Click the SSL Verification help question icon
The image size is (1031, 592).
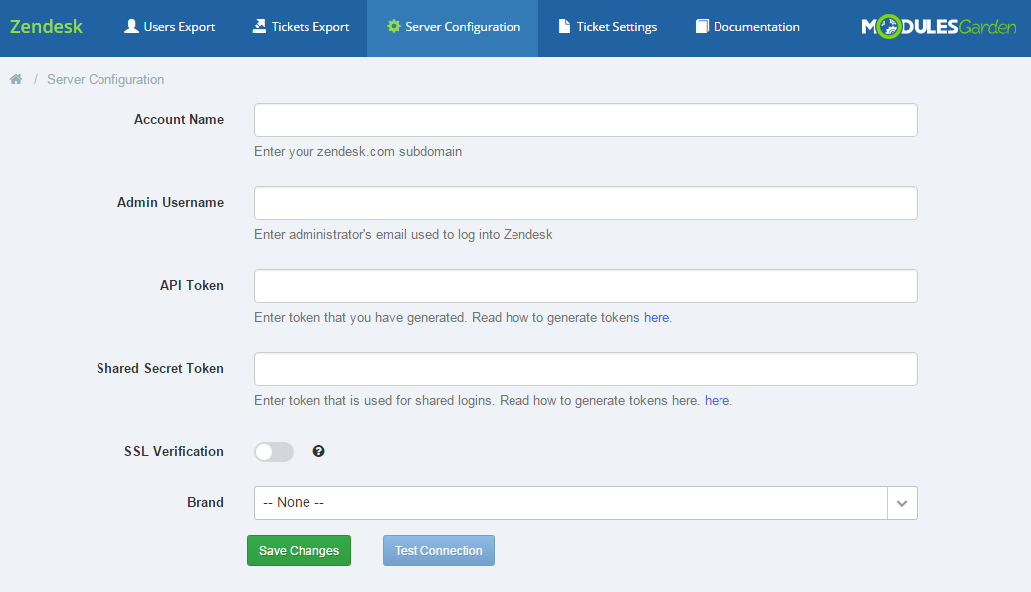318,451
